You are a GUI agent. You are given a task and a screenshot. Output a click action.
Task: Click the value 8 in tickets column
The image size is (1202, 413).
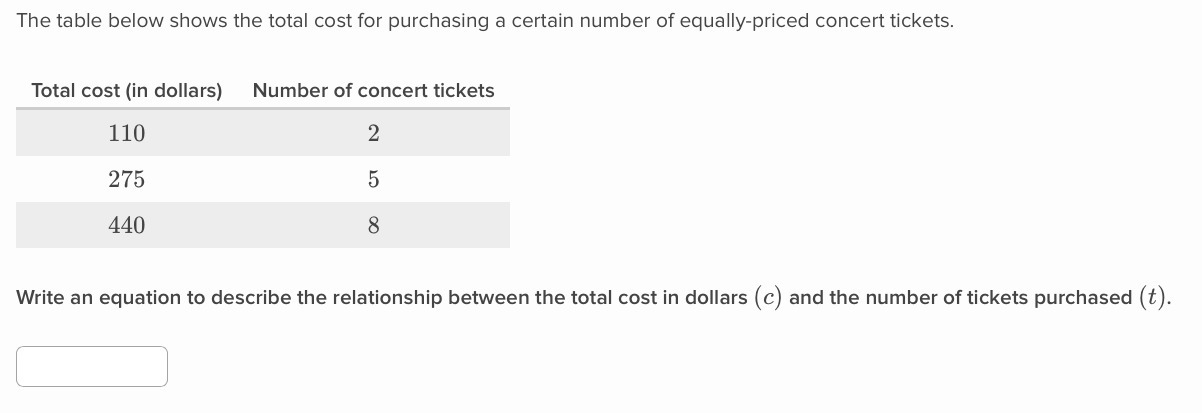373,226
